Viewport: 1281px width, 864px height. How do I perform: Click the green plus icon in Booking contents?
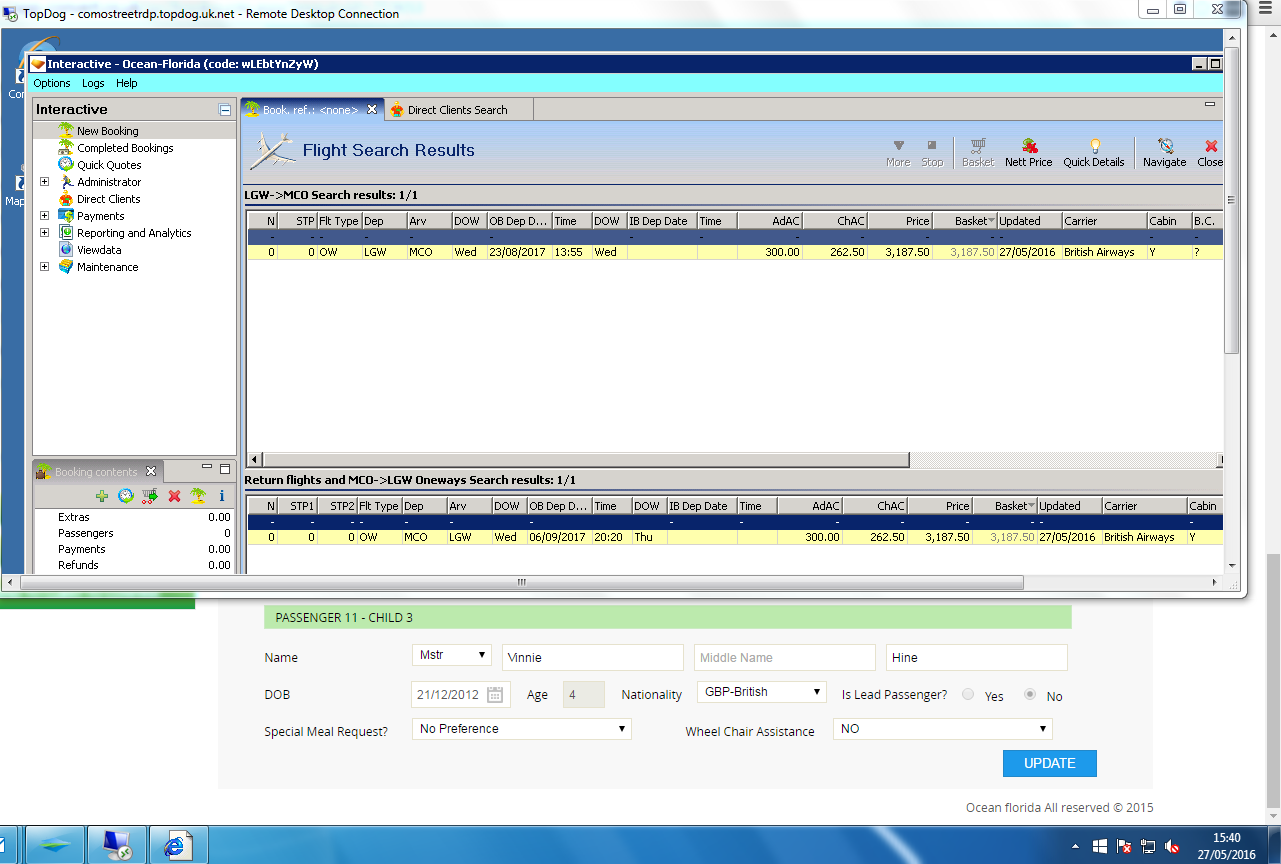(102, 496)
